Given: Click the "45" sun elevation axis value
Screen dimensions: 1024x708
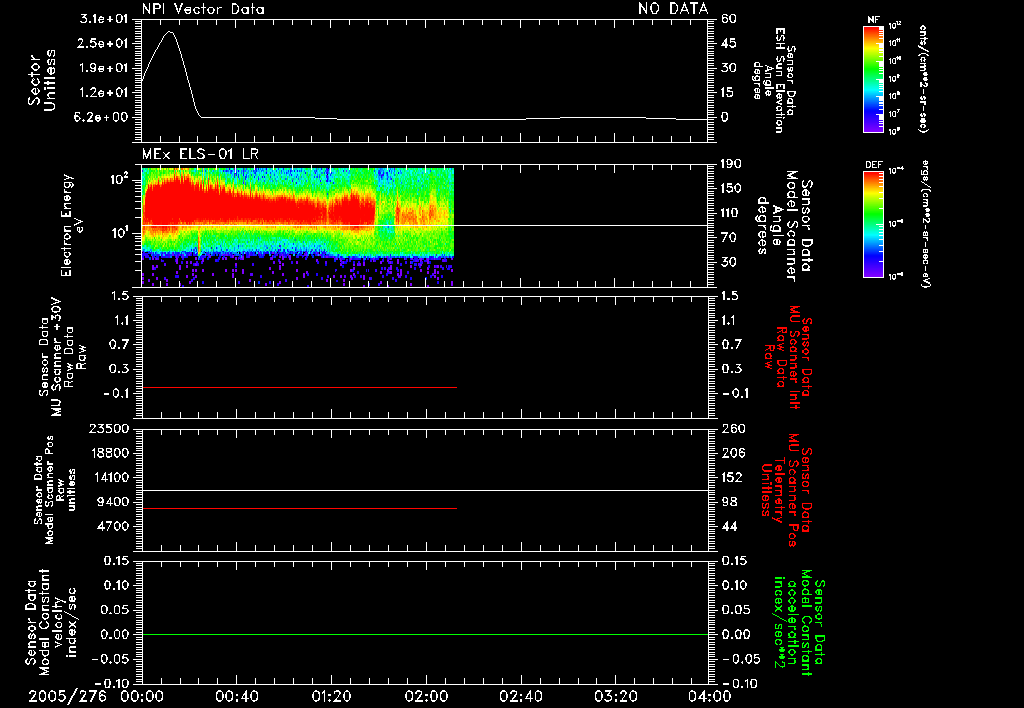Looking at the screenshot, I should point(729,43).
